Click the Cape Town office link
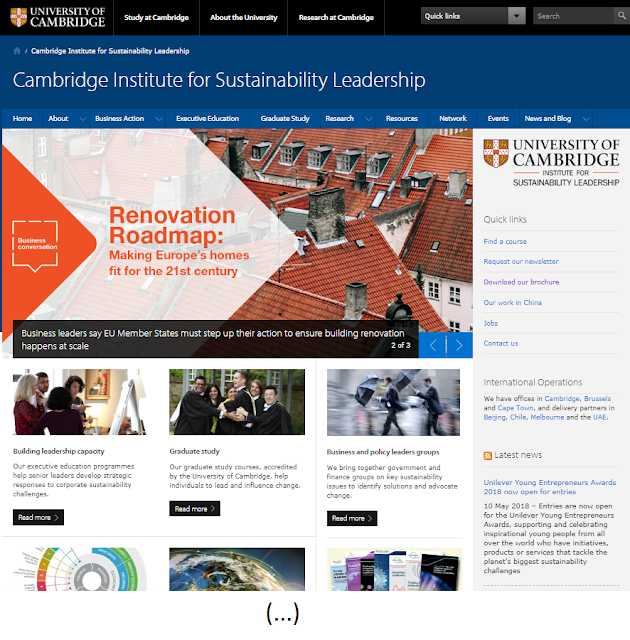The height and width of the screenshot is (640, 630). pos(515,408)
